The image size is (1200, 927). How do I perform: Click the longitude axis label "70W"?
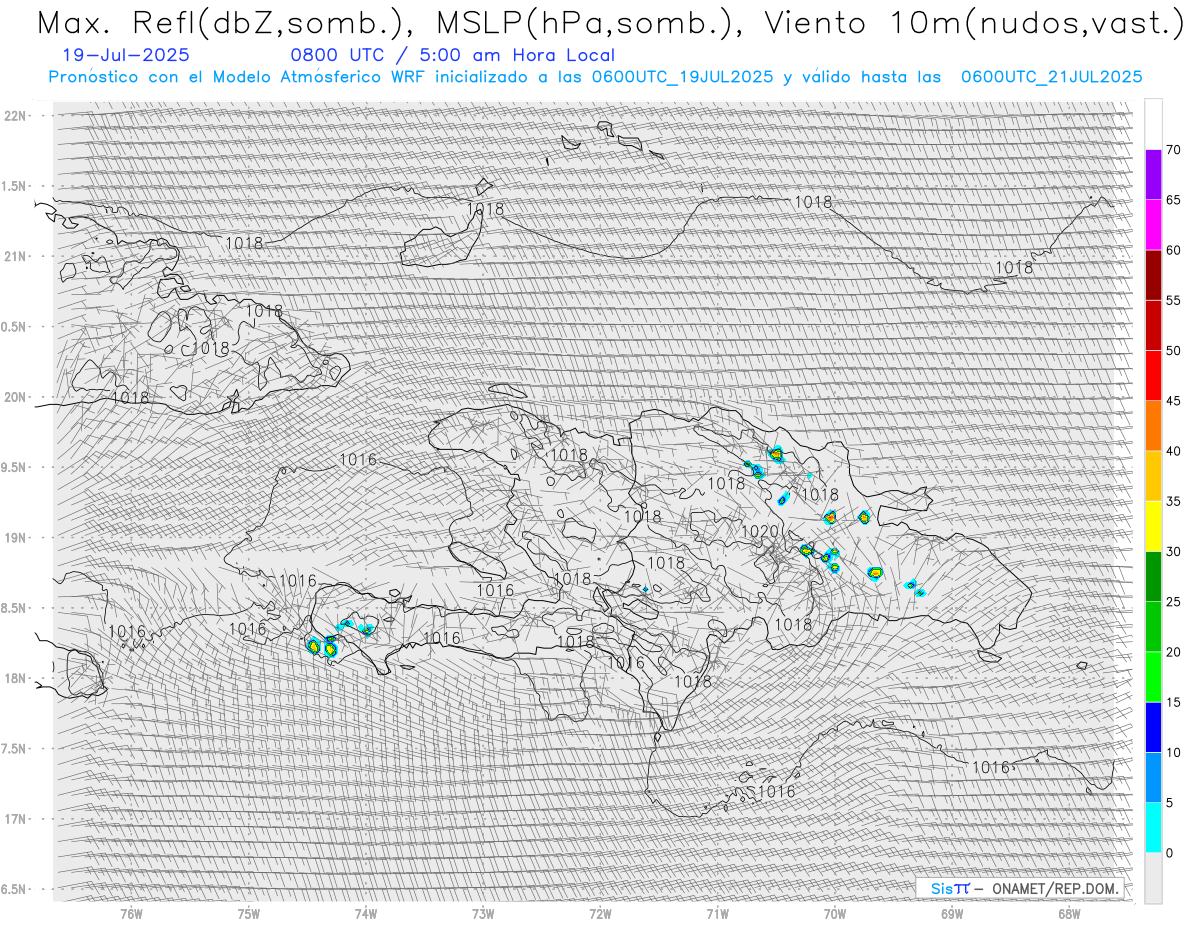pos(834,913)
